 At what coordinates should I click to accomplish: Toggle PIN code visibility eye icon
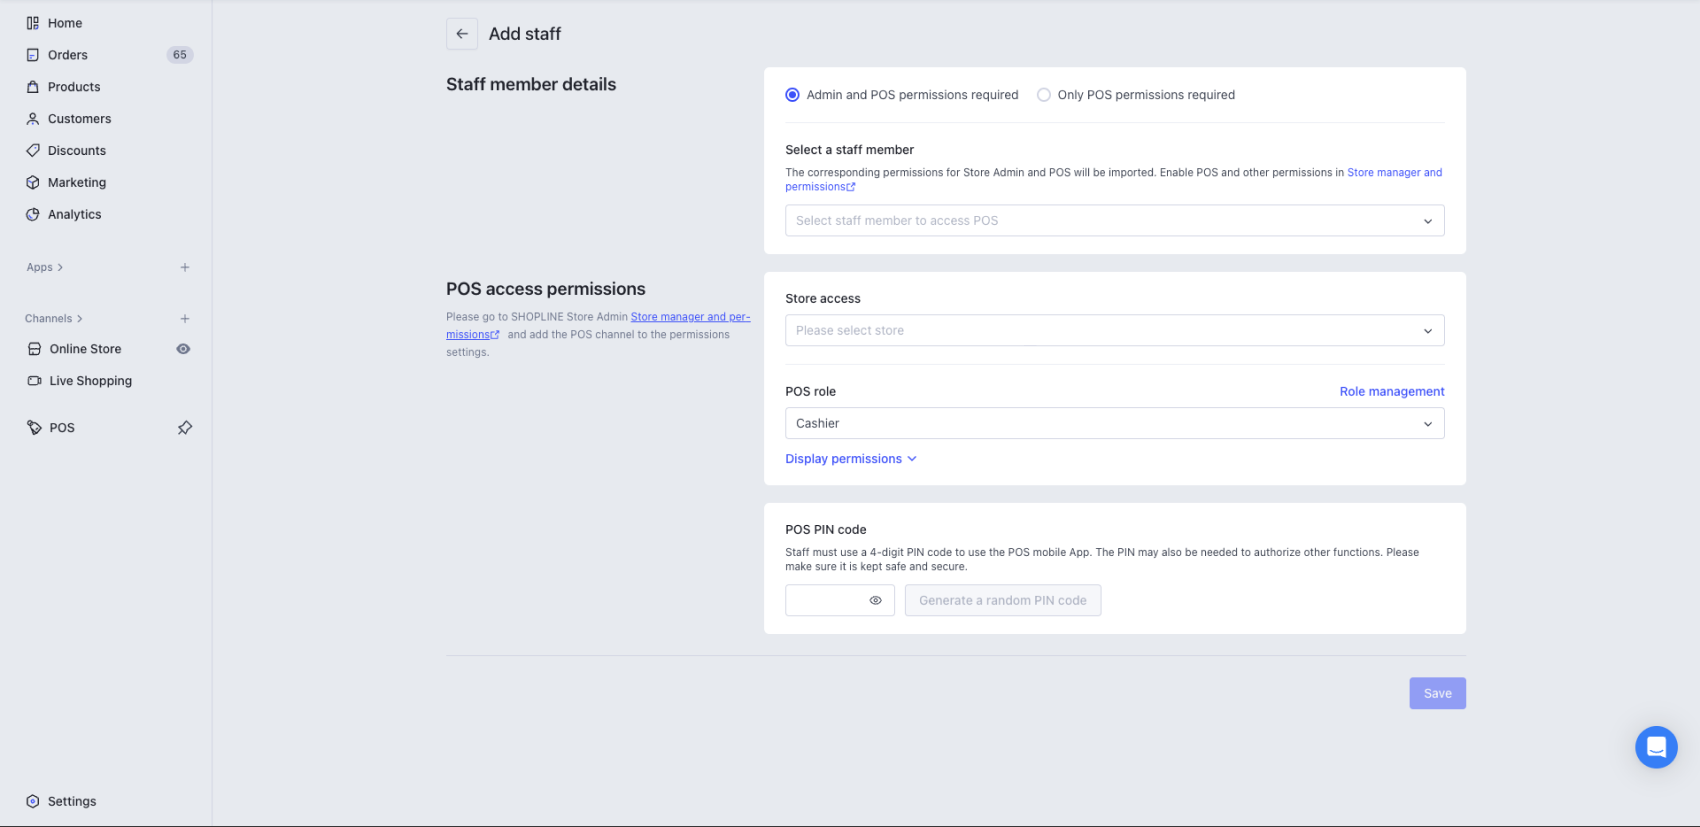coord(875,601)
